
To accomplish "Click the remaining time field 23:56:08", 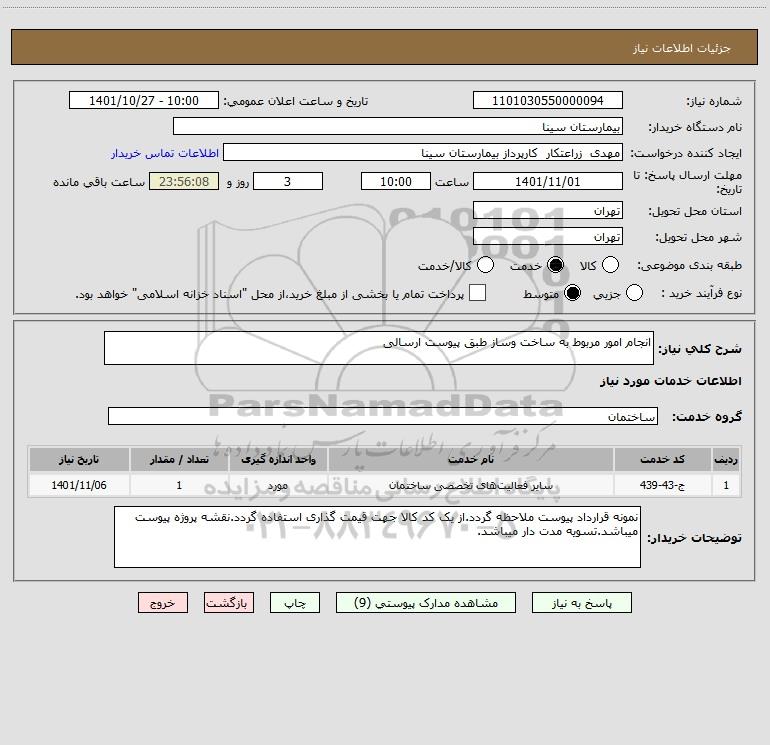I will pos(184,181).
